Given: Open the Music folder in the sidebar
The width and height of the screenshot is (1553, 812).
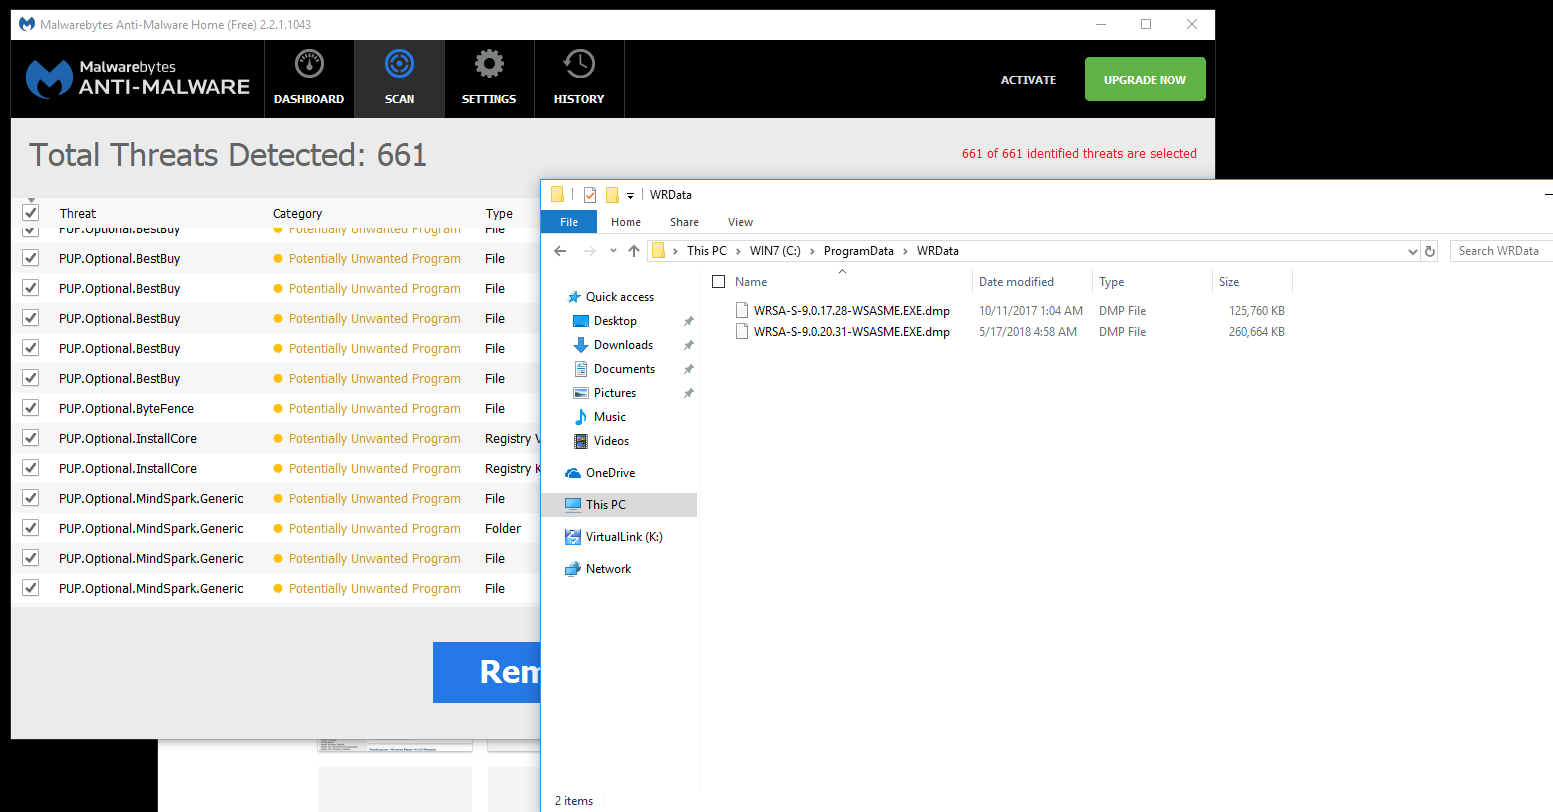Looking at the screenshot, I should point(610,417).
